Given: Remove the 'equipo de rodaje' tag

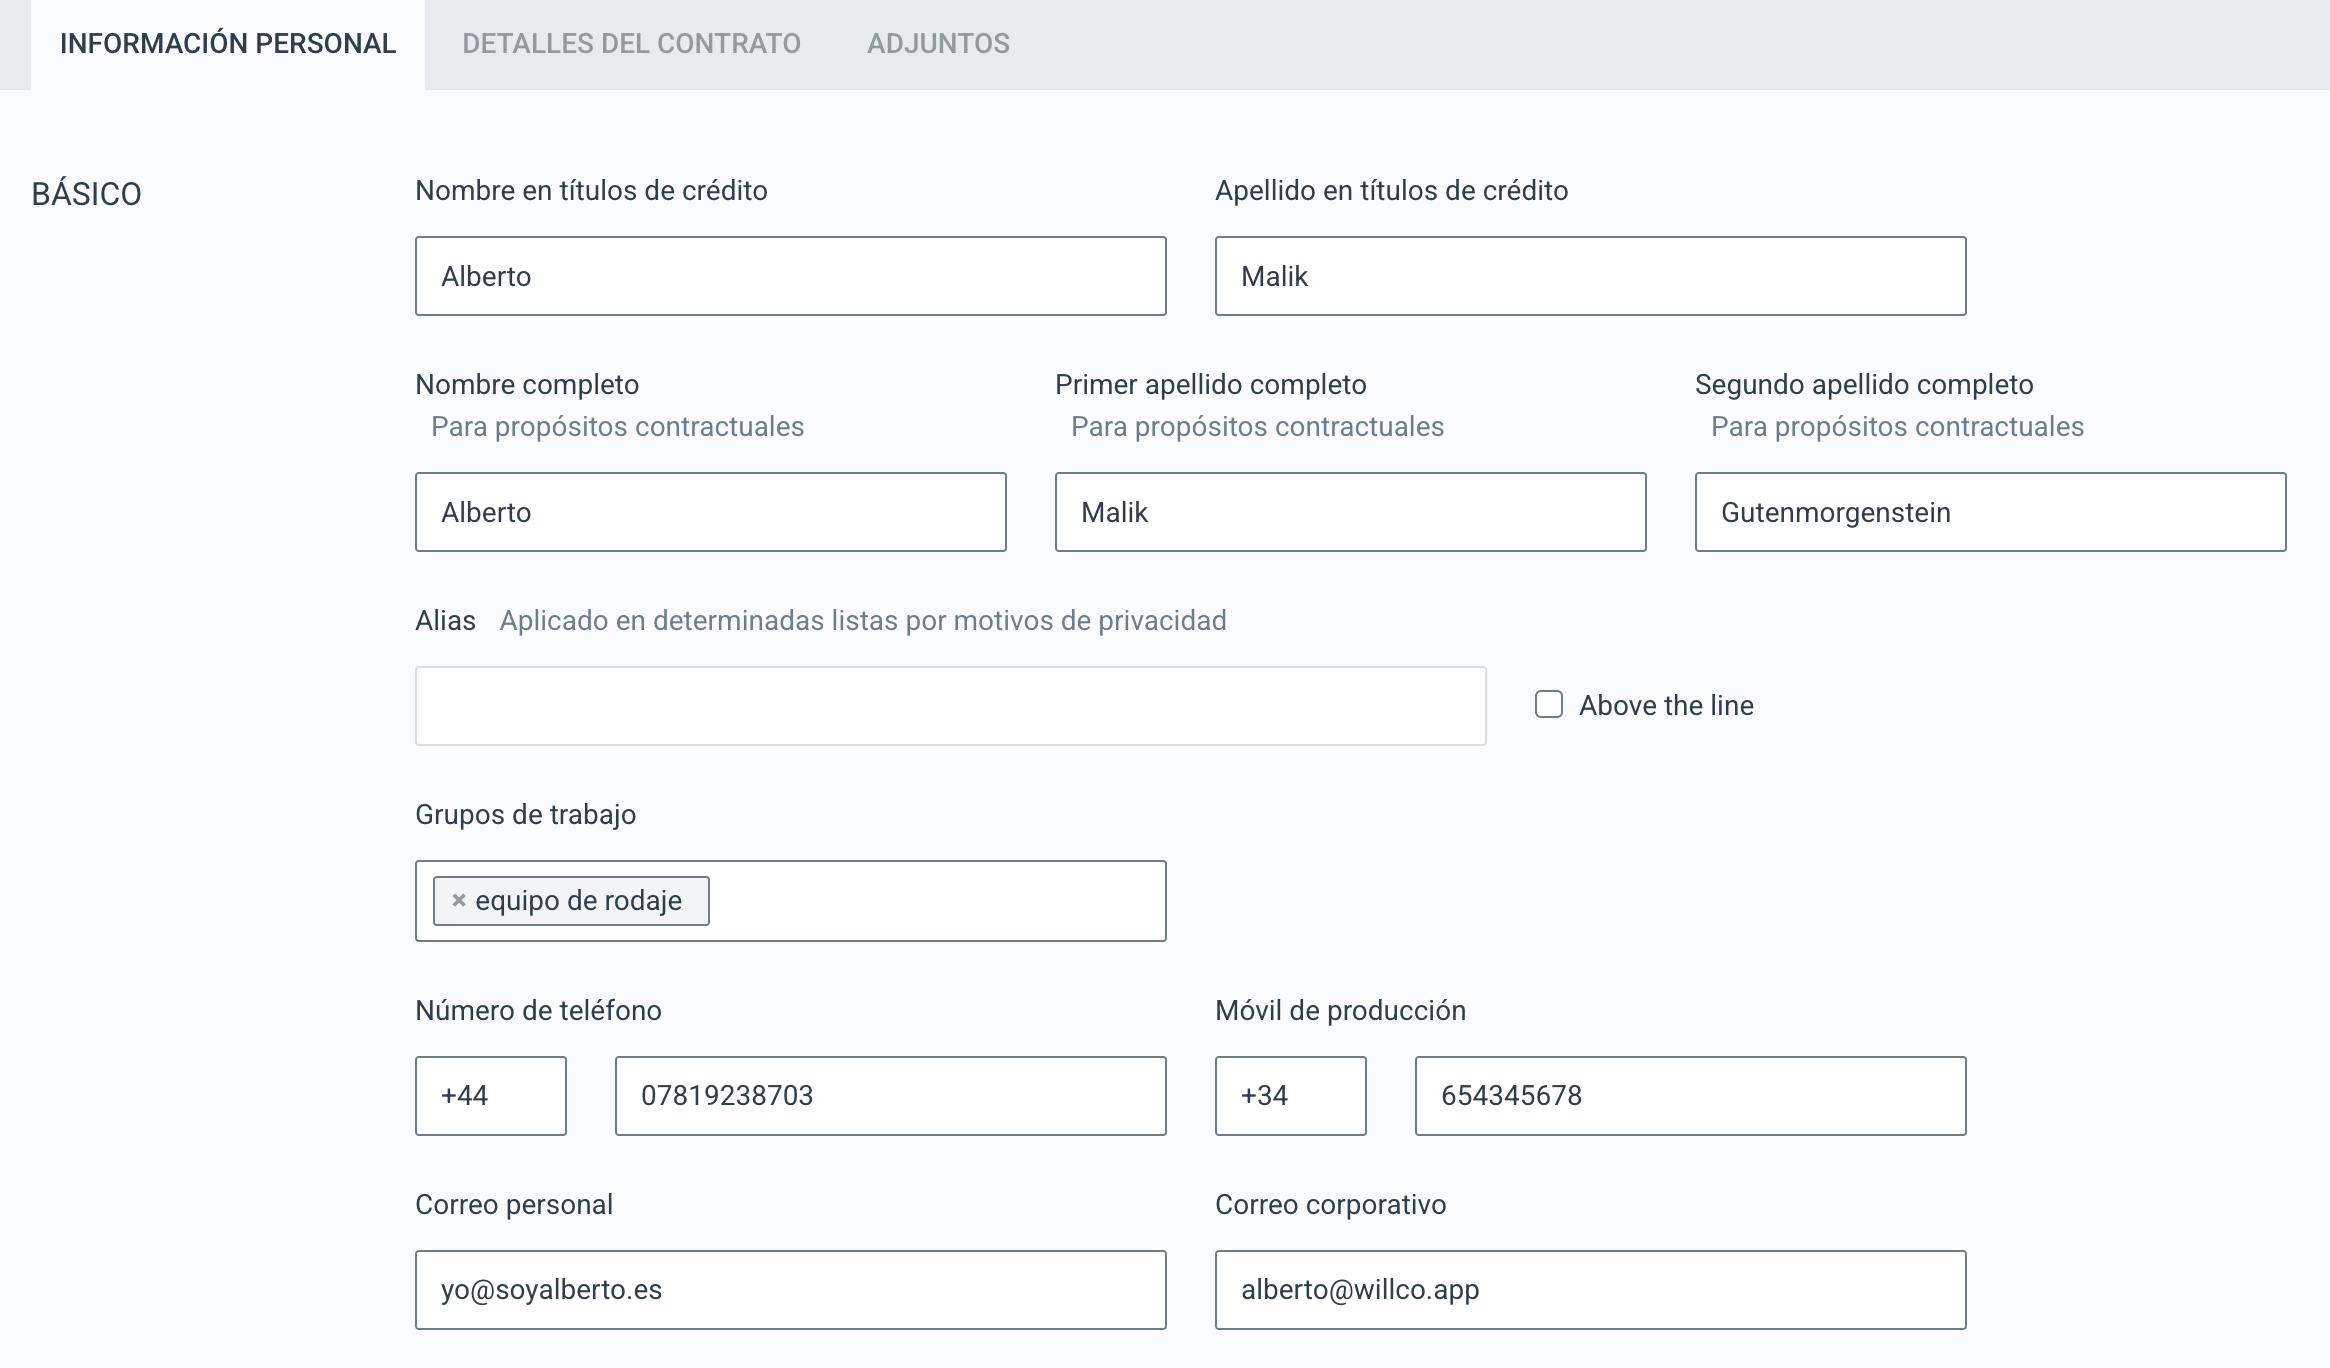Looking at the screenshot, I should click(x=459, y=900).
